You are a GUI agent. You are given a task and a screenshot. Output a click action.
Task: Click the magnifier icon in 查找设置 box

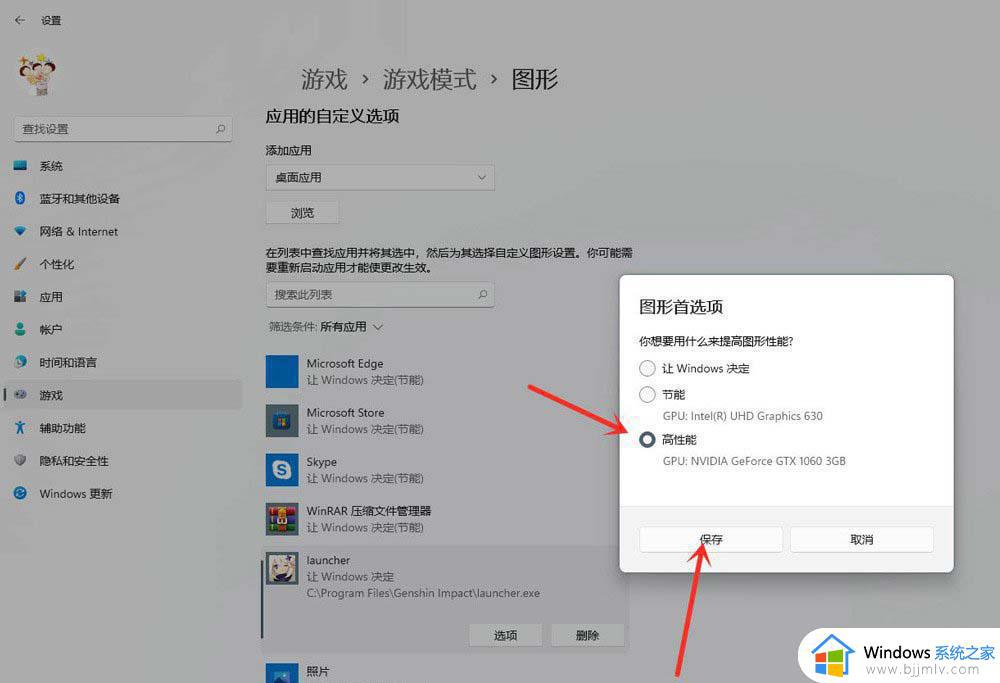pos(221,129)
